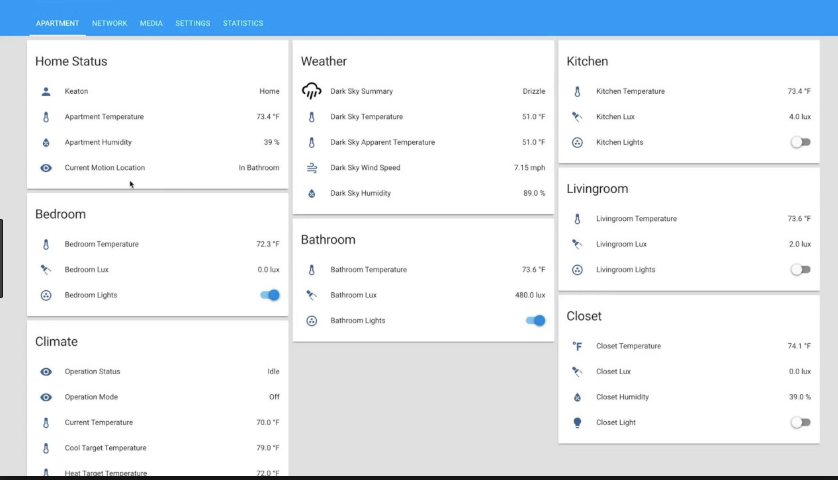Click the In Bathroom motion value

259,168
